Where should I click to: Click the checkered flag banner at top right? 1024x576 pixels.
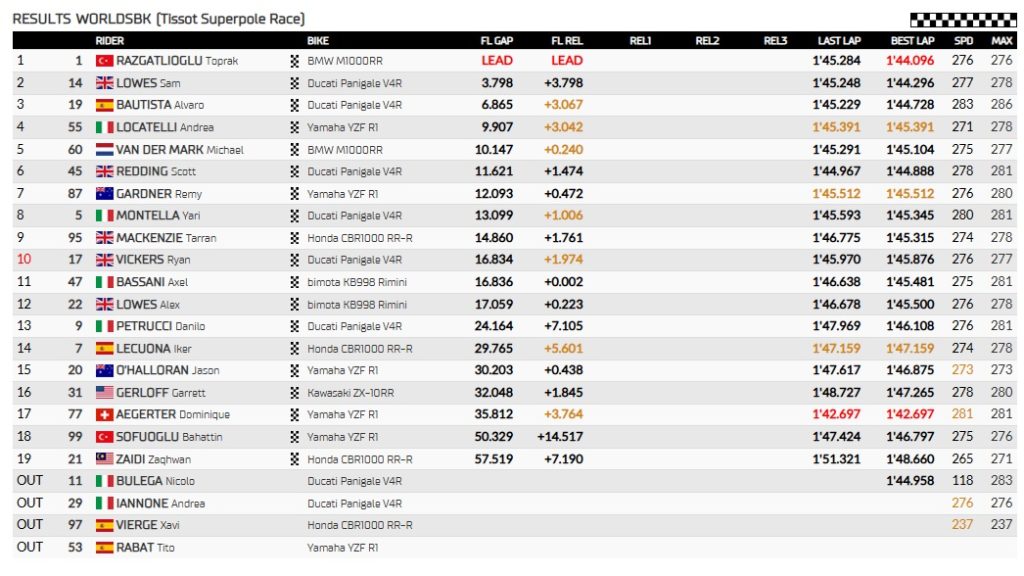point(962,20)
